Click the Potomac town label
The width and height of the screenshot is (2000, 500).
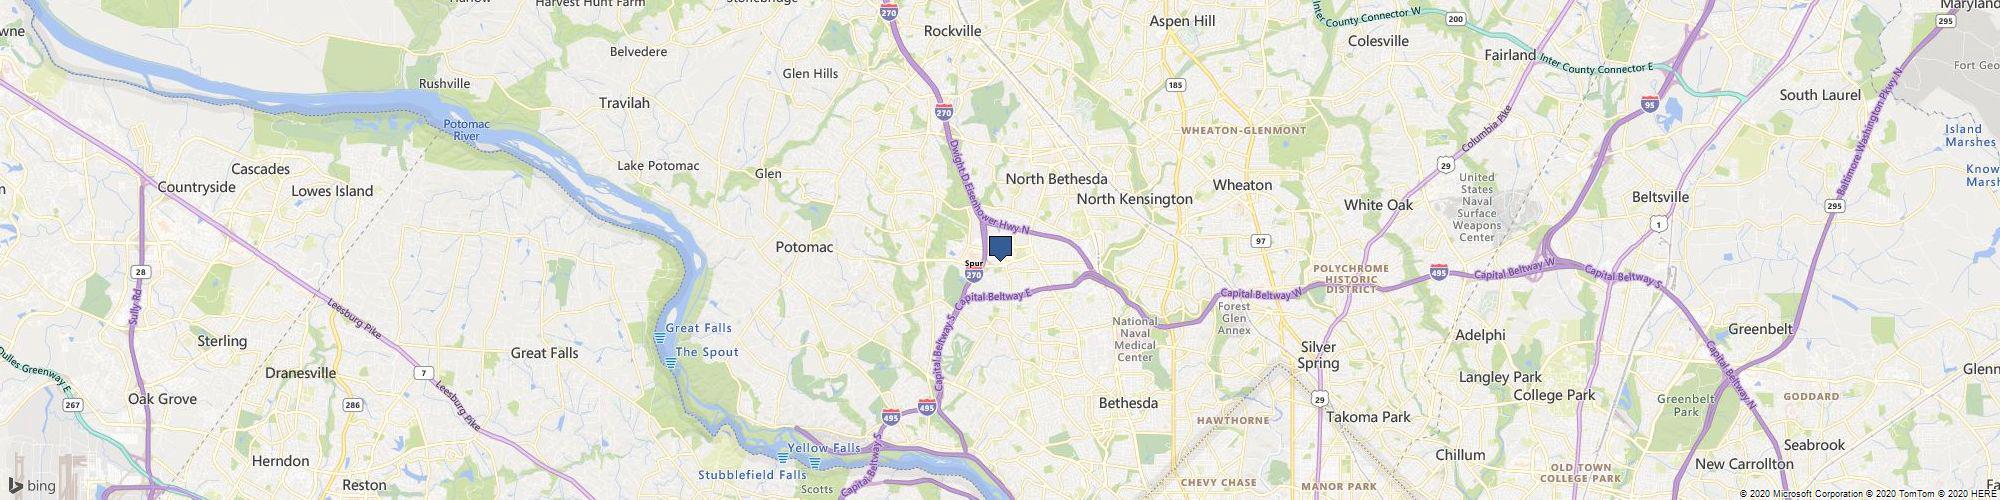(x=805, y=246)
